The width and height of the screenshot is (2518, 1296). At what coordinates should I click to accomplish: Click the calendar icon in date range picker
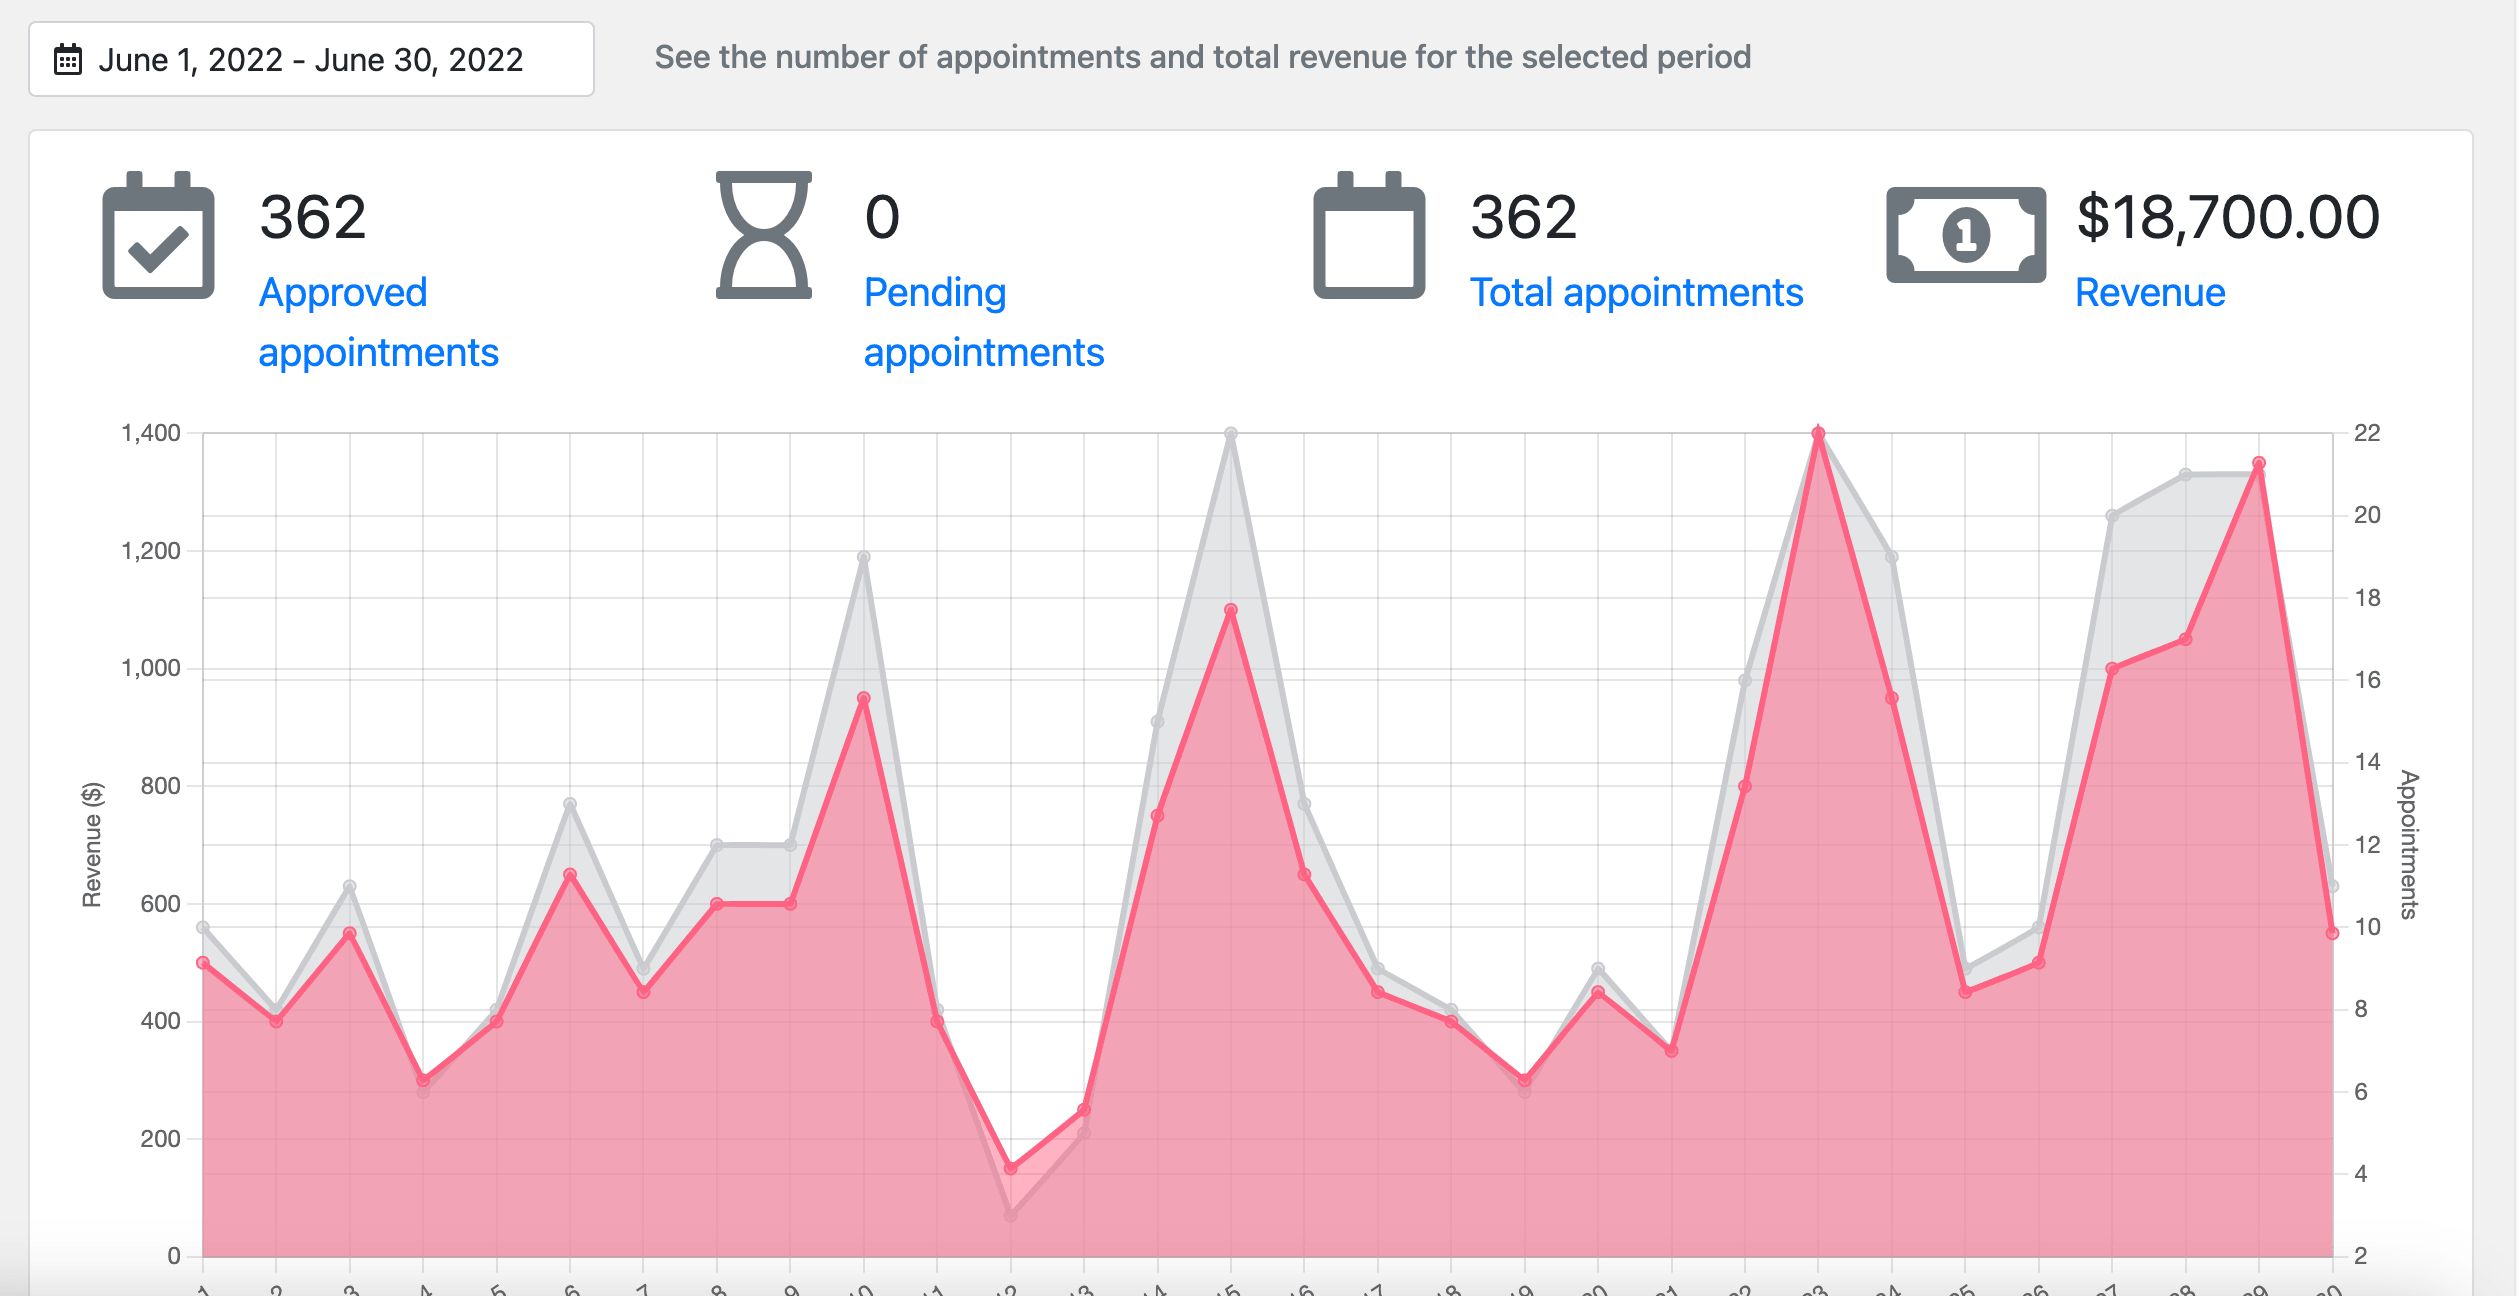point(68,60)
